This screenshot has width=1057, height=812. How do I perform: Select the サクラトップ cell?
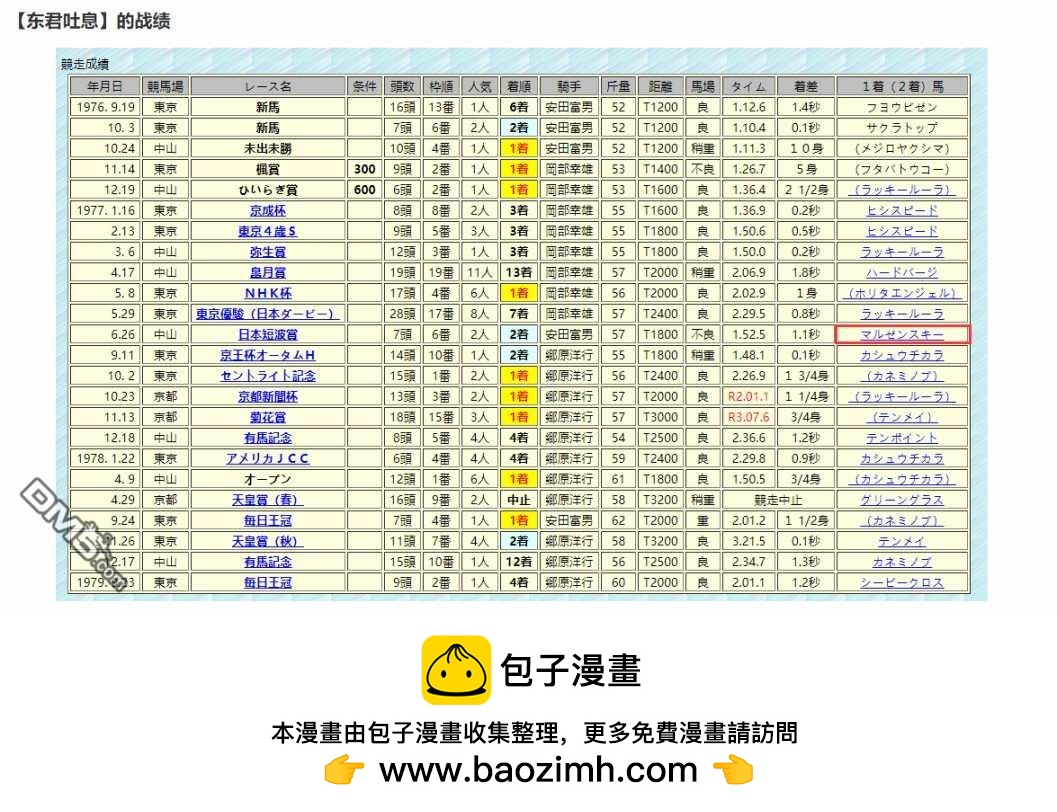902,127
